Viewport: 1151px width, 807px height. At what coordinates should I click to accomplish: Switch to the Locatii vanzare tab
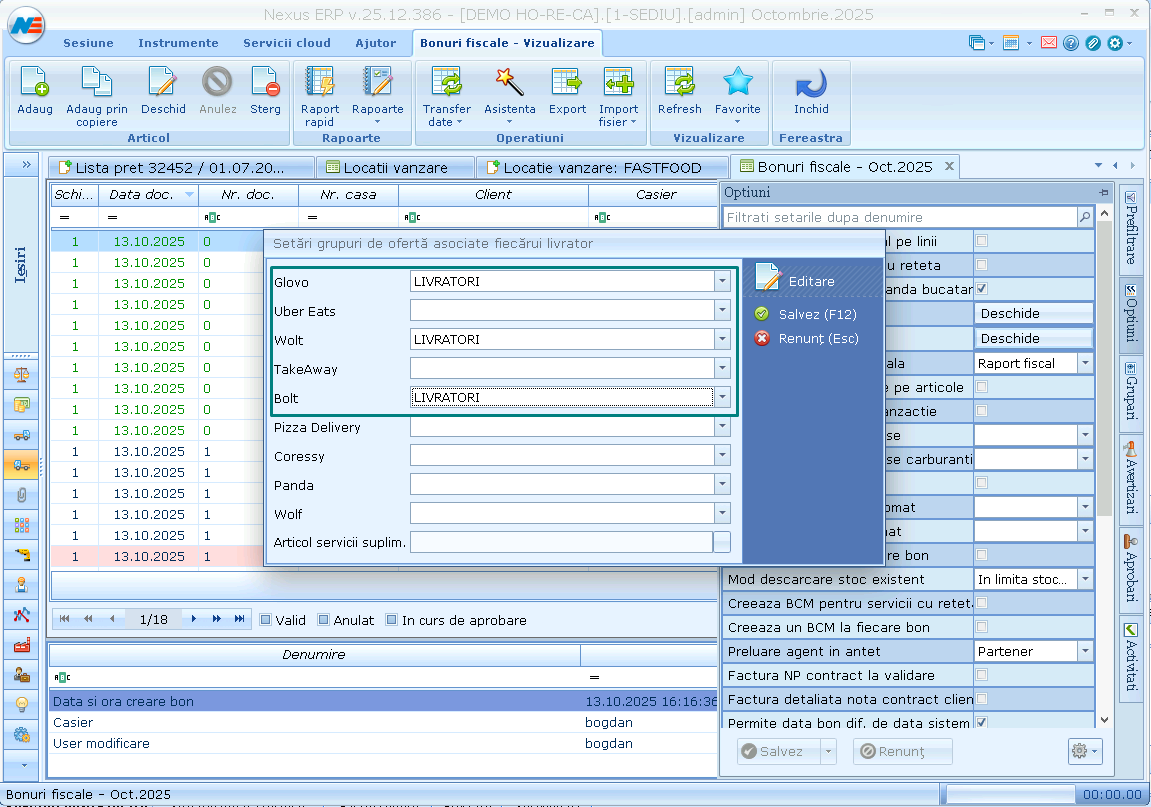394,167
